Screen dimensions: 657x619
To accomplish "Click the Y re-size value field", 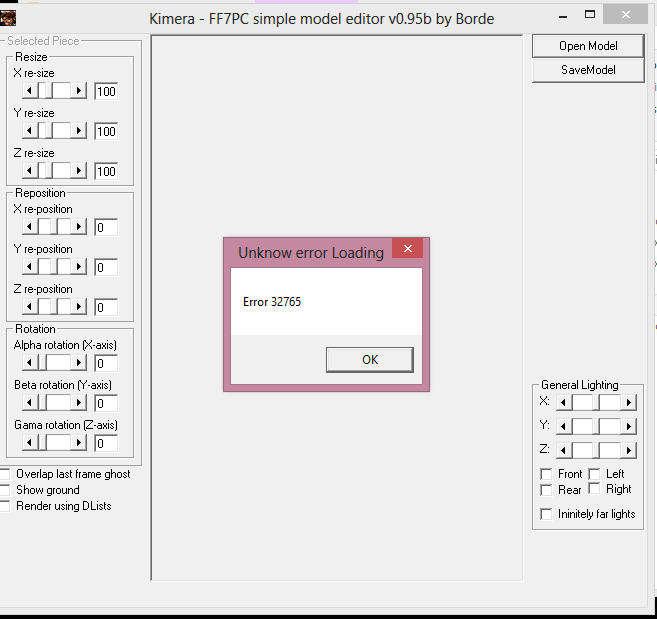I will click(106, 132).
